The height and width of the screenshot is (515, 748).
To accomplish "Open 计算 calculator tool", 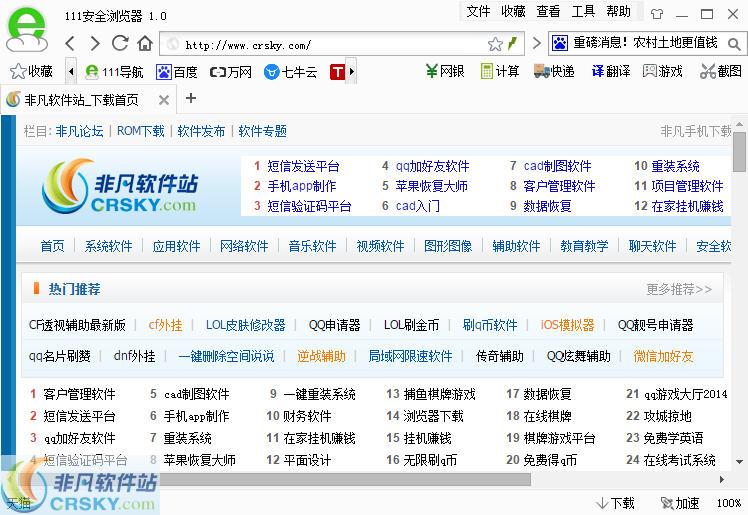I will [500, 72].
